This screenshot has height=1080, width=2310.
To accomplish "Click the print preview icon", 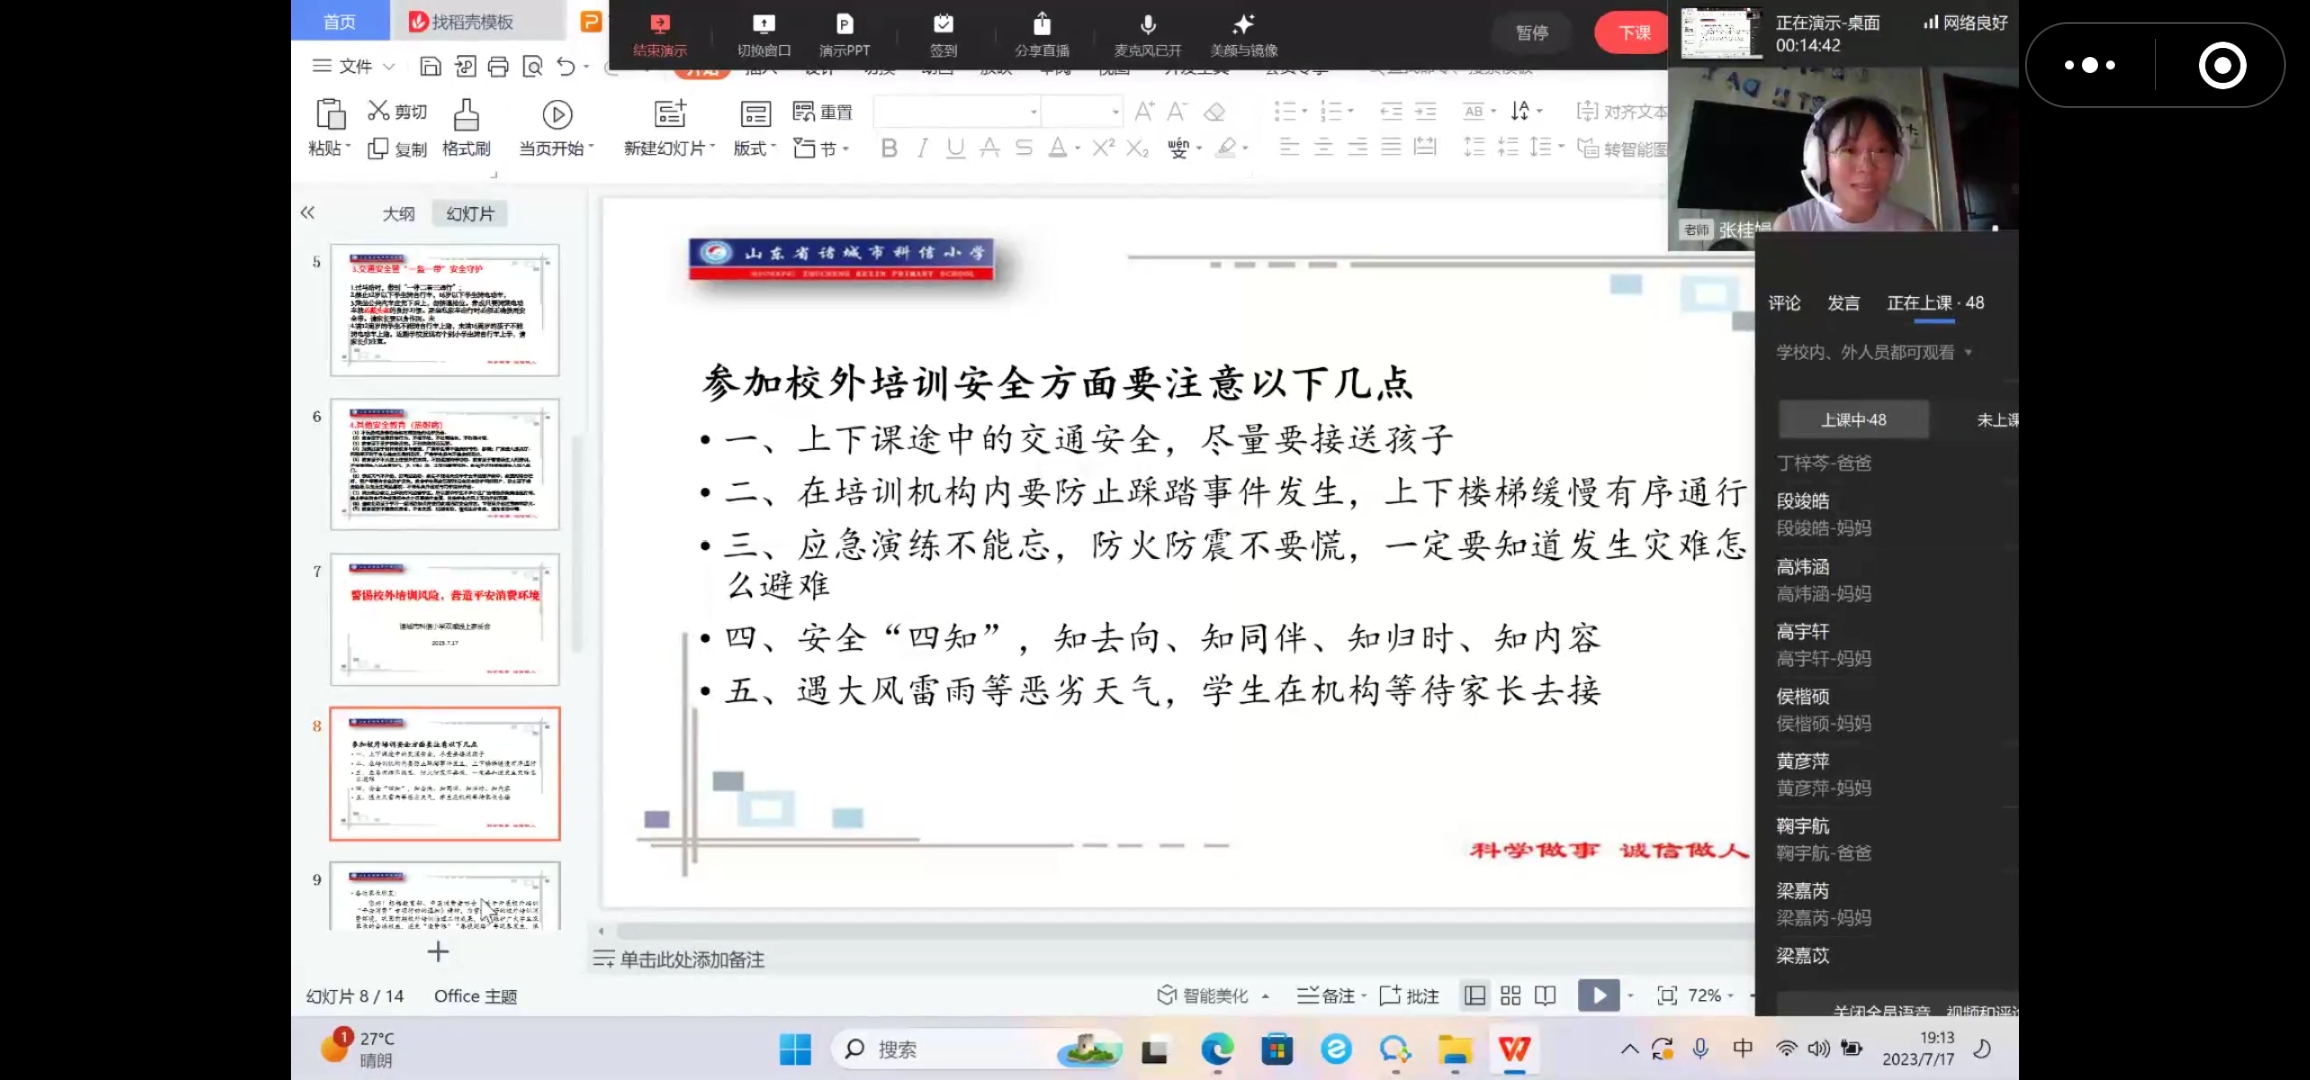I will click(x=532, y=66).
